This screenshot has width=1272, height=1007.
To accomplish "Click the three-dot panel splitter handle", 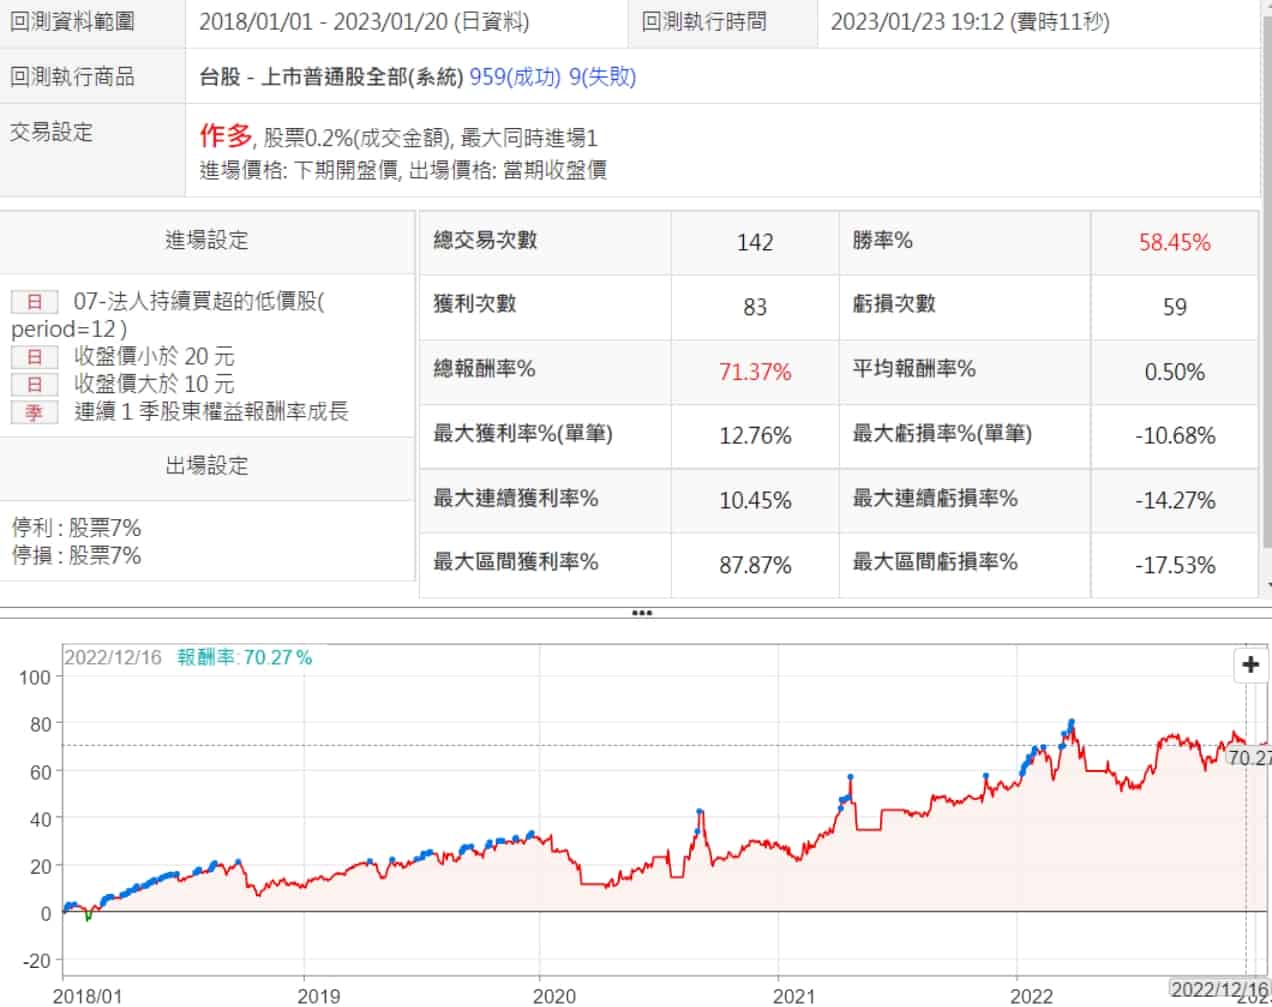I will [641, 613].
